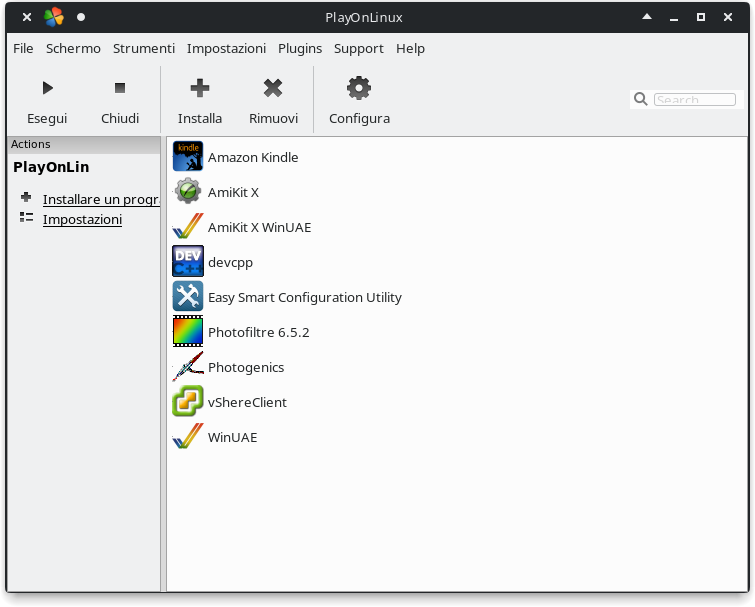
Task: Click the Esegui label
Action: [x=47, y=118]
